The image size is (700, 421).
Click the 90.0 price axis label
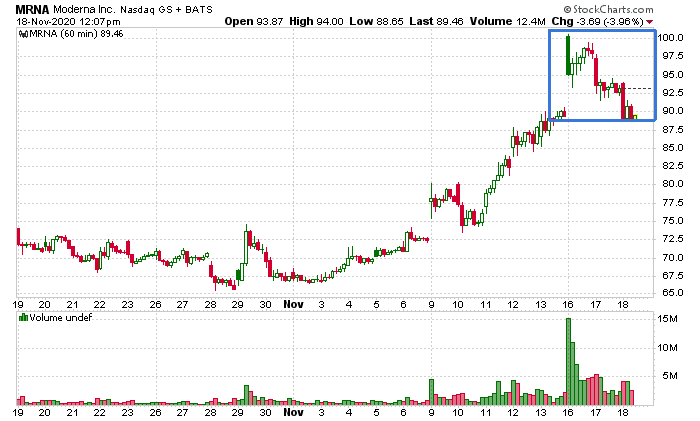coord(673,111)
